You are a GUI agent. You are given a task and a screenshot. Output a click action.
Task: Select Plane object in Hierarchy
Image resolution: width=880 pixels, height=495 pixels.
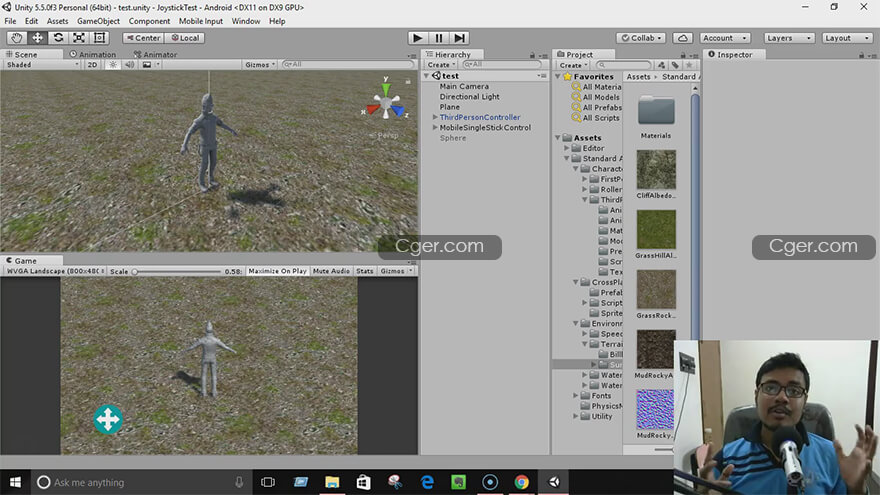[450, 107]
